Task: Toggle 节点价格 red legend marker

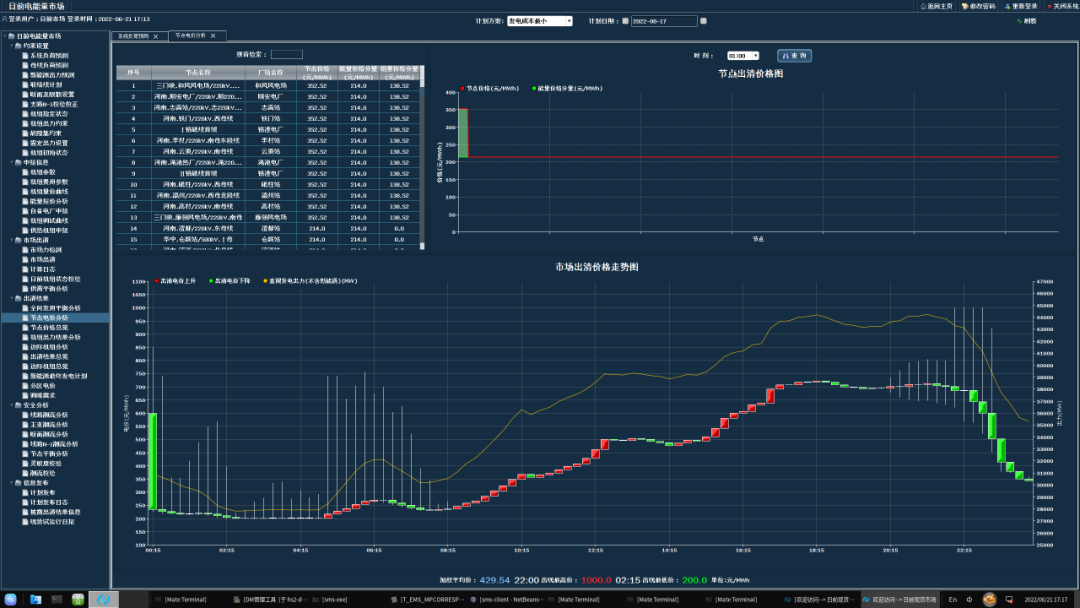Action: tap(462, 89)
